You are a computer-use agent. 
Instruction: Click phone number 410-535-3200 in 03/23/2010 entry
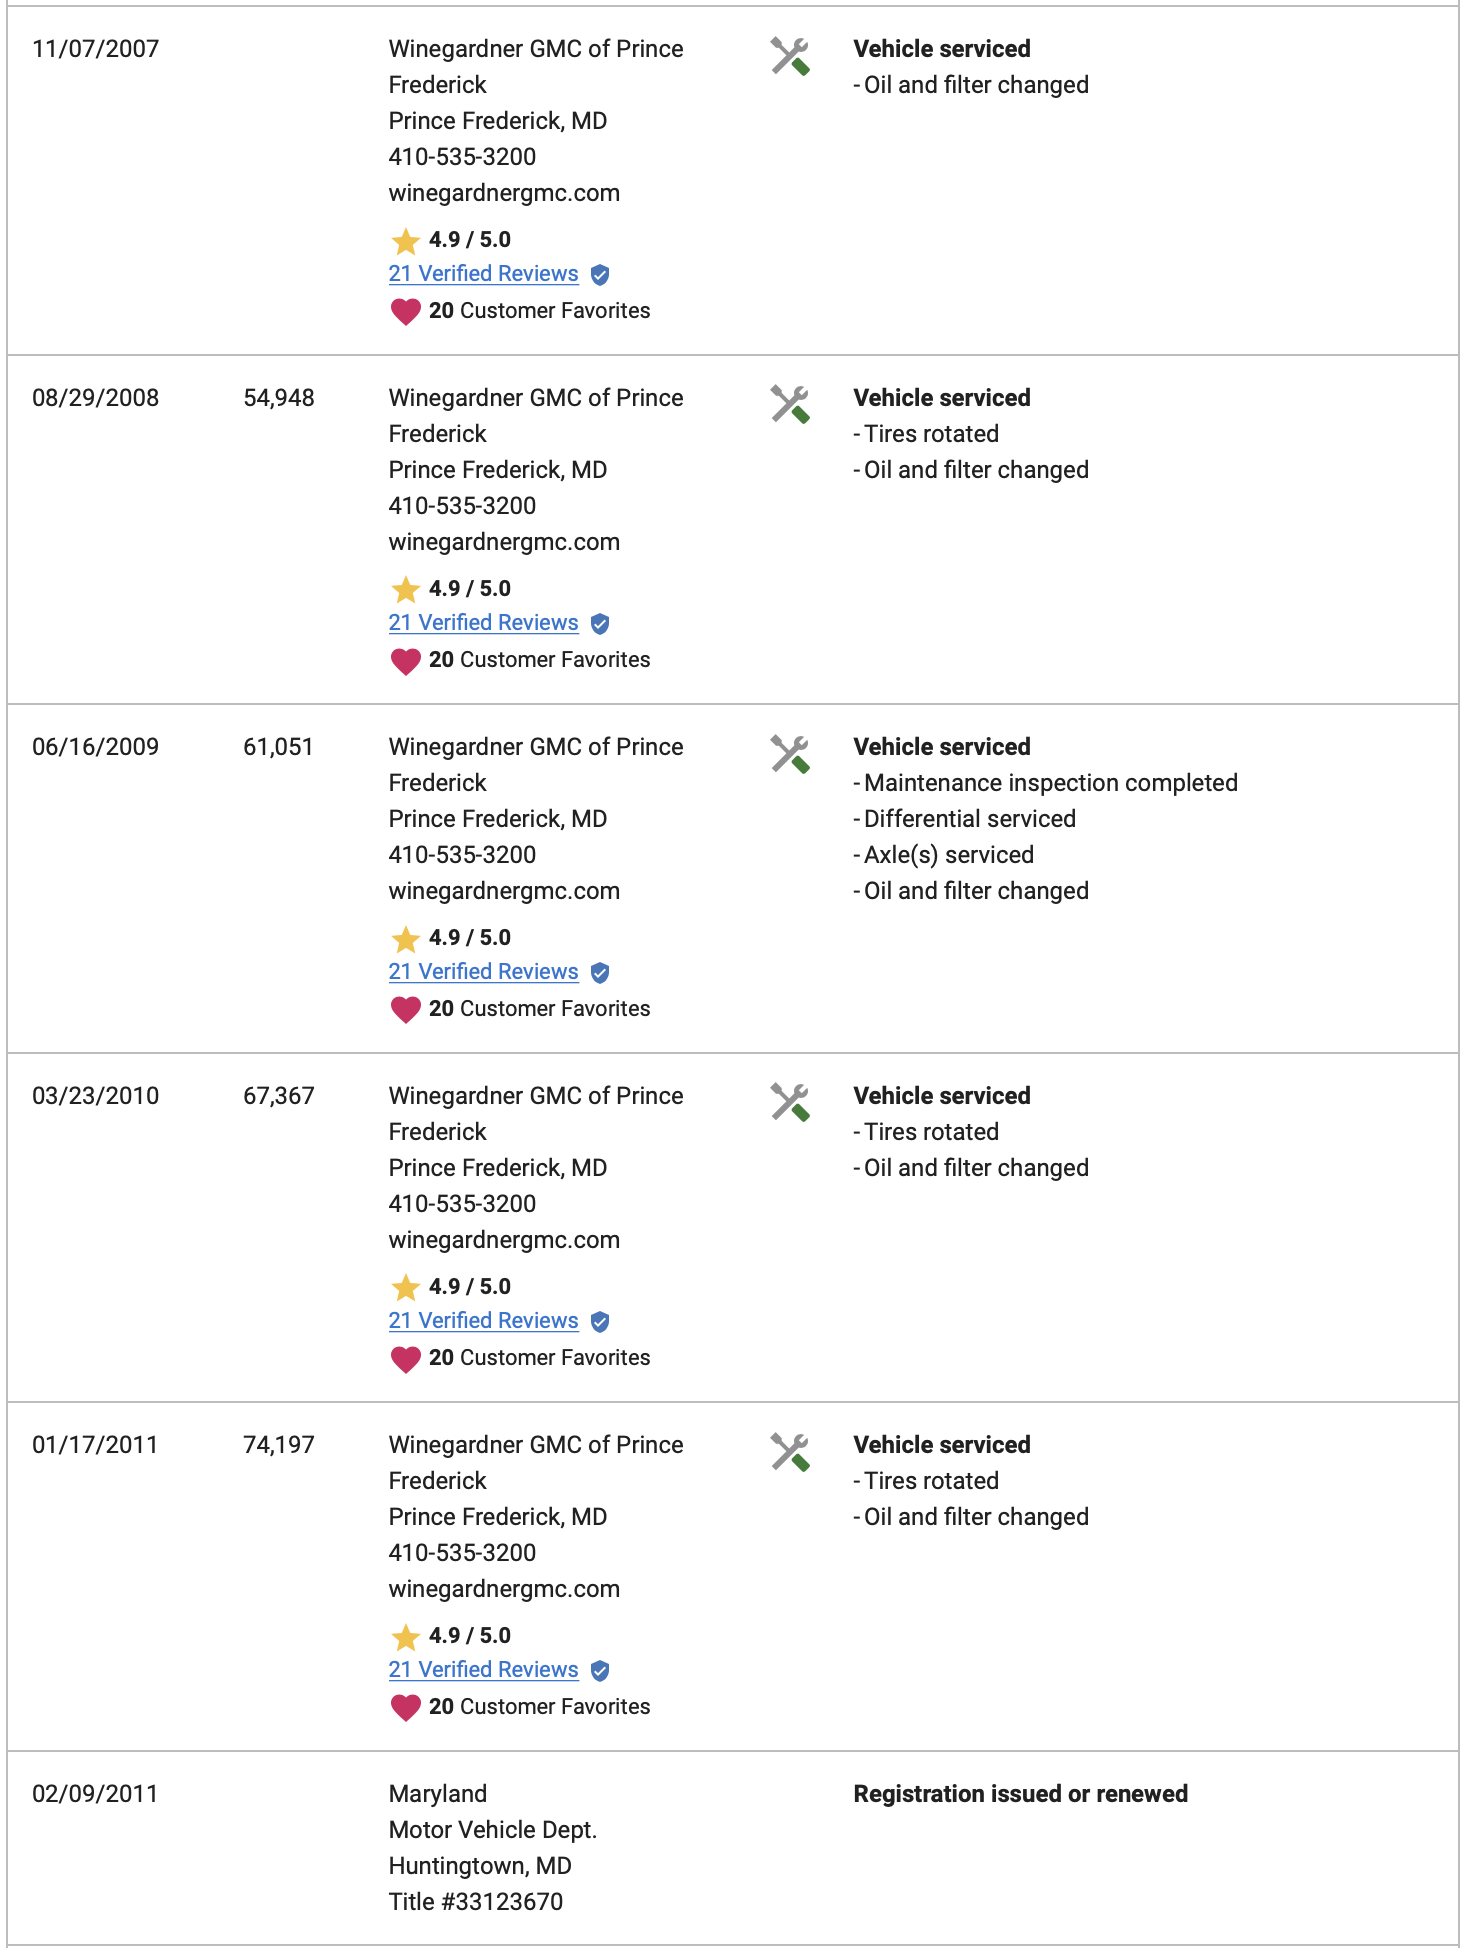462,1203
